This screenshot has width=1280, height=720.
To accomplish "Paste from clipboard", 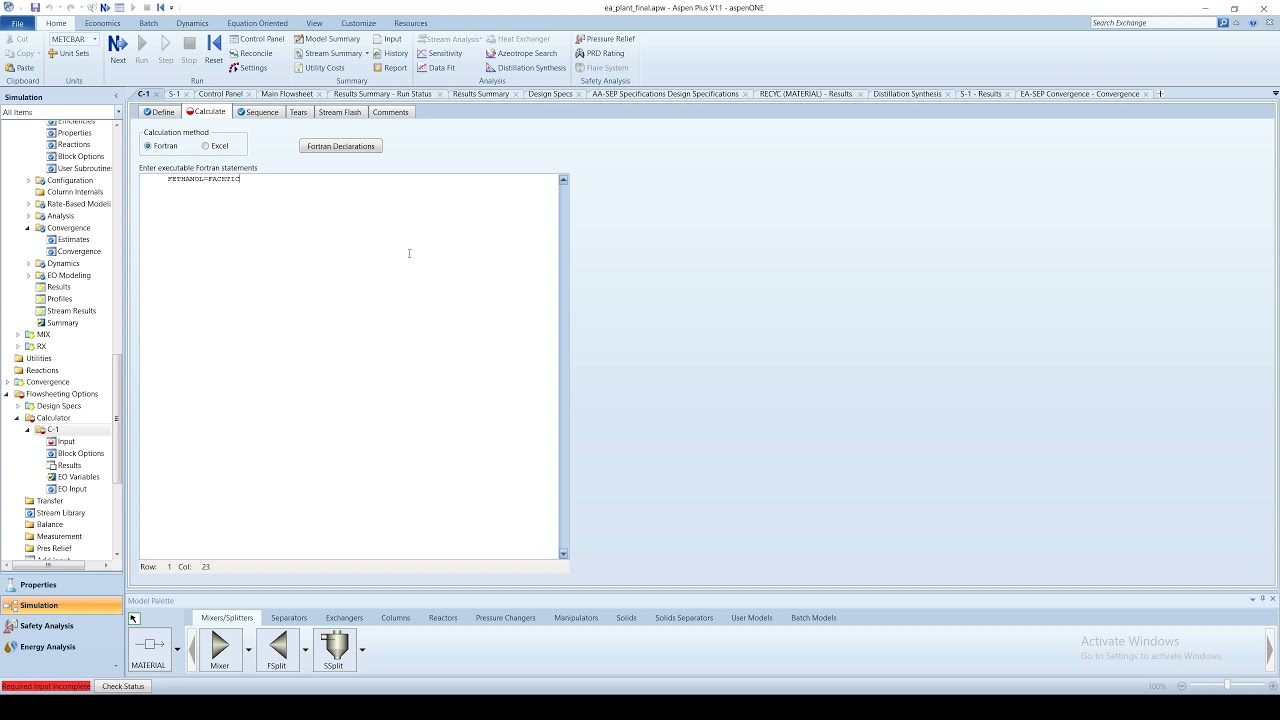I will (20, 68).
